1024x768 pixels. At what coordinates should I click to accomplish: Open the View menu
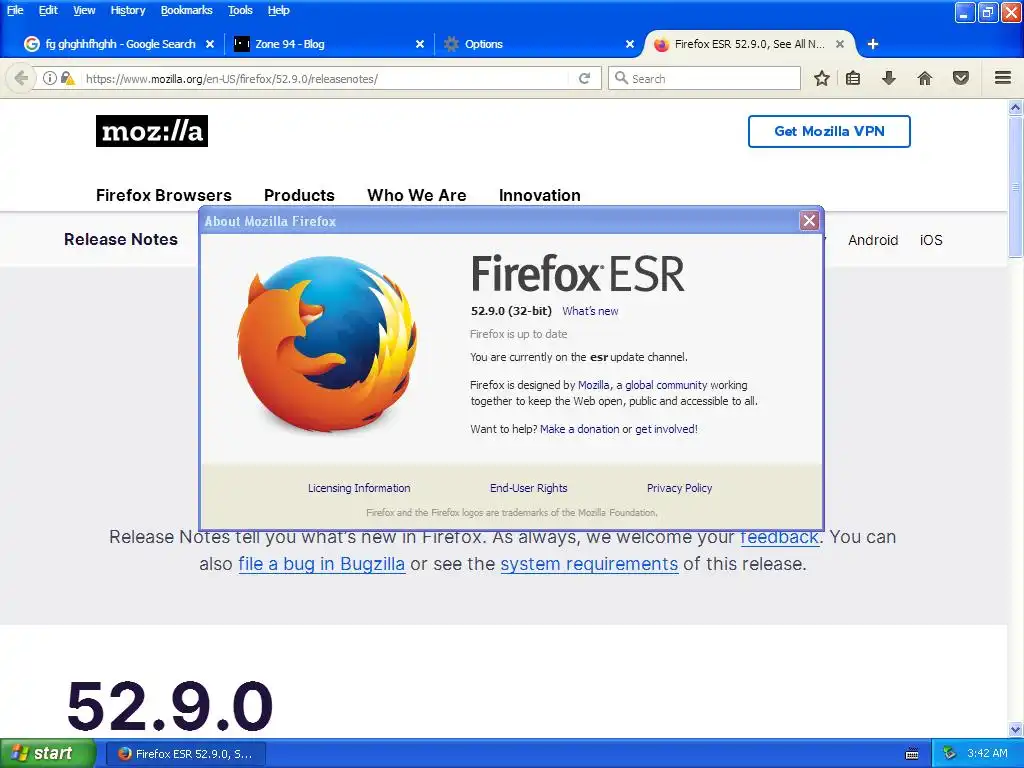click(x=84, y=10)
